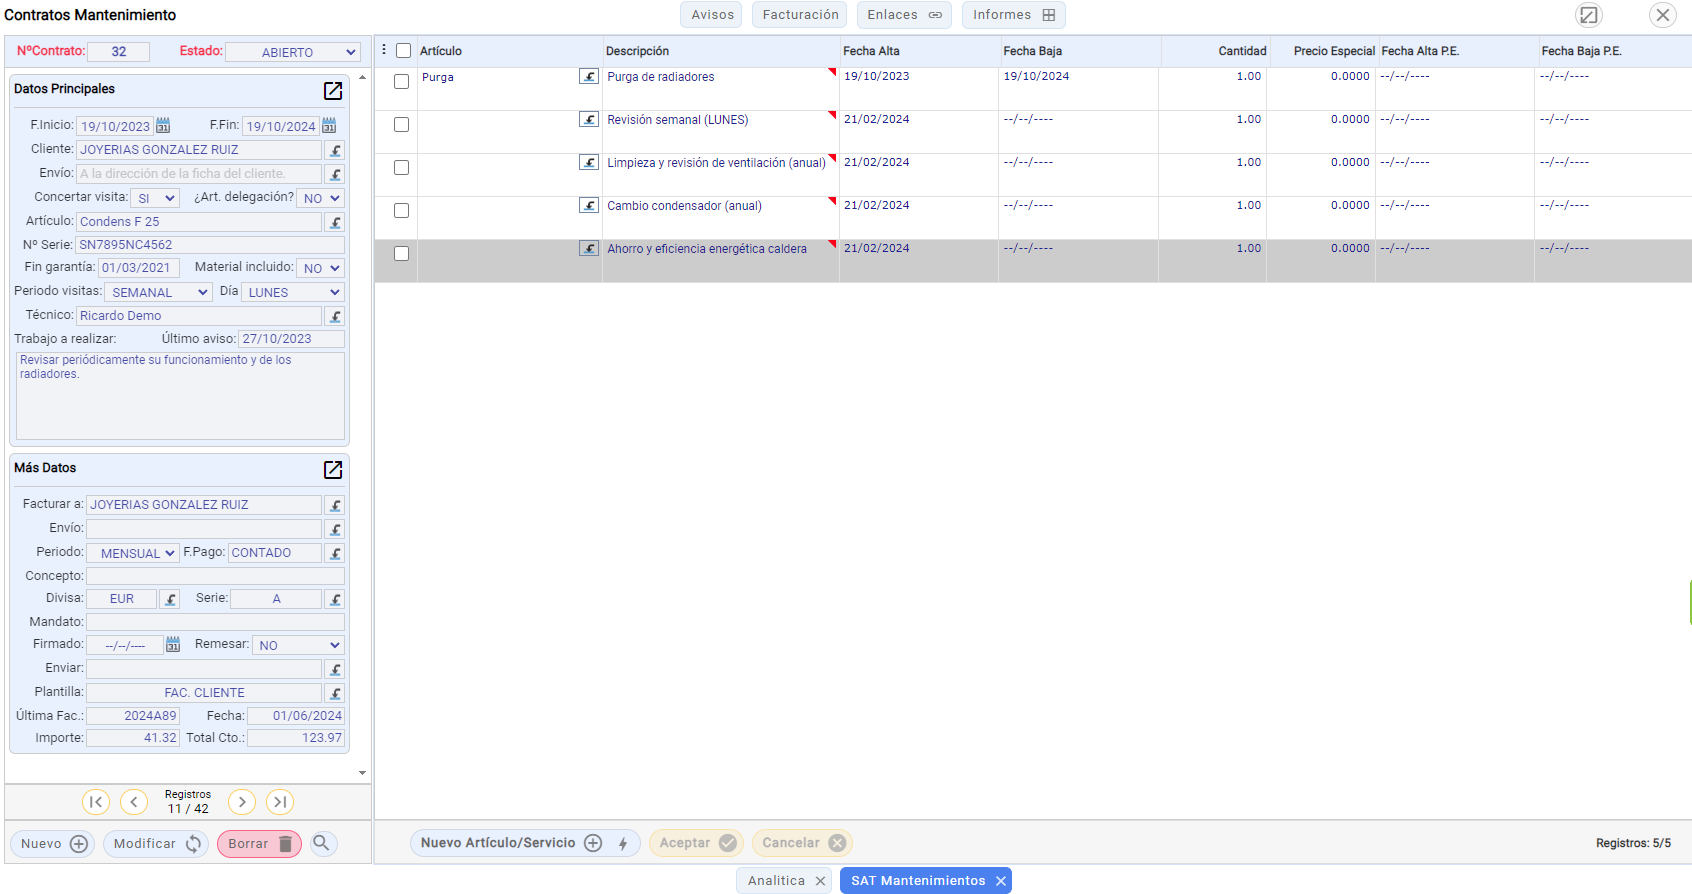Check the Cambio condensador (anual) row checkbox
Image resolution: width=1692 pixels, height=894 pixels.
click(x=402, y=211)
